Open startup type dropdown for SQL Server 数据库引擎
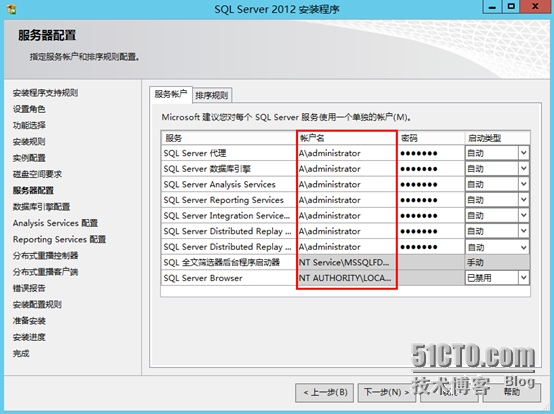 pos(524,168)
